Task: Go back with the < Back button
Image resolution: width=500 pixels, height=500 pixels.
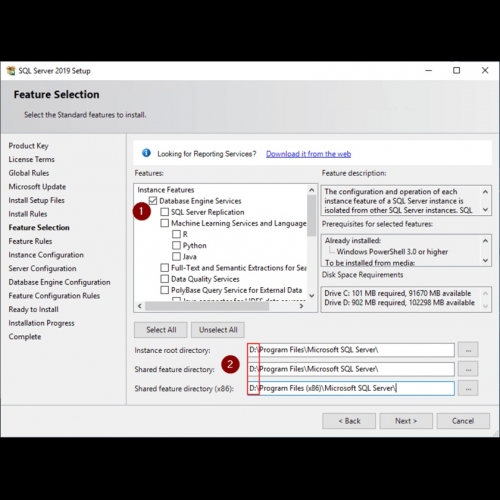Action: (349, 421)
